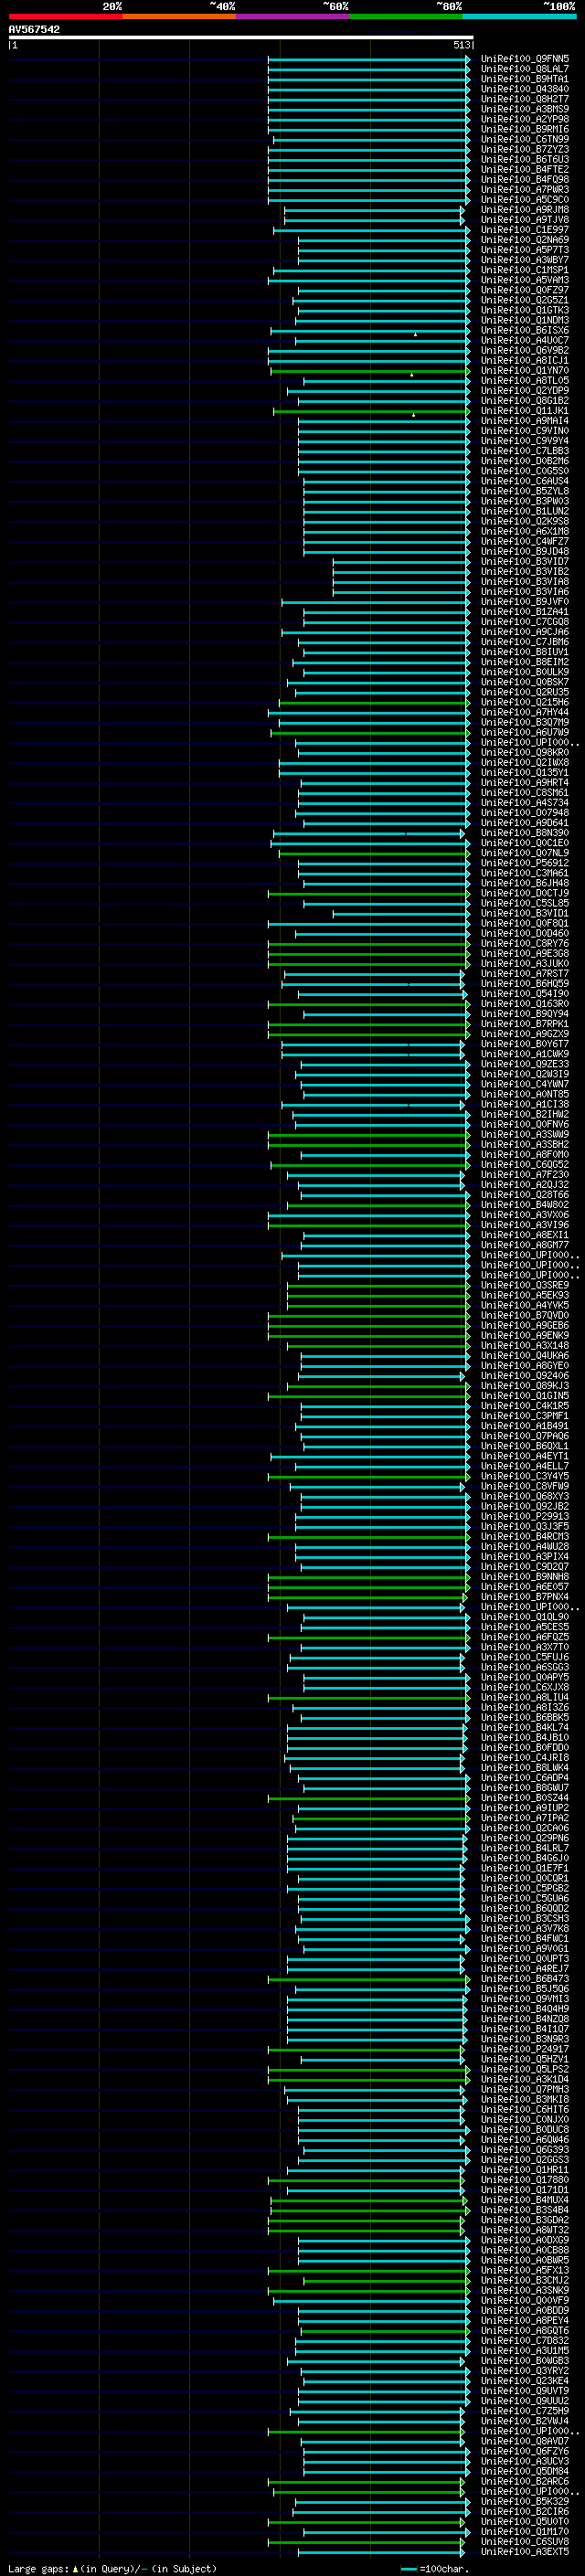
Task: Select the UniRef100_A8EXI1 label
Action: (525, 1234)
